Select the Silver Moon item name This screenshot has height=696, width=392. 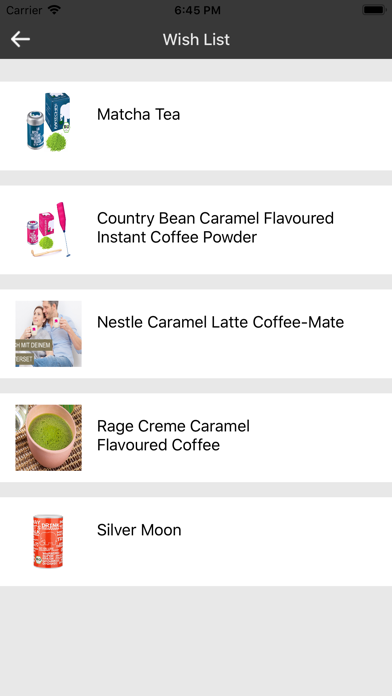click(x=139, y=530)
